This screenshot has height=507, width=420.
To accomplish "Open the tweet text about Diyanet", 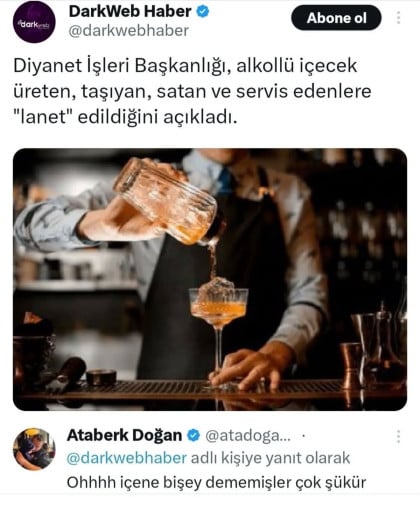I will pyautogui.click(x=192, y=91).
